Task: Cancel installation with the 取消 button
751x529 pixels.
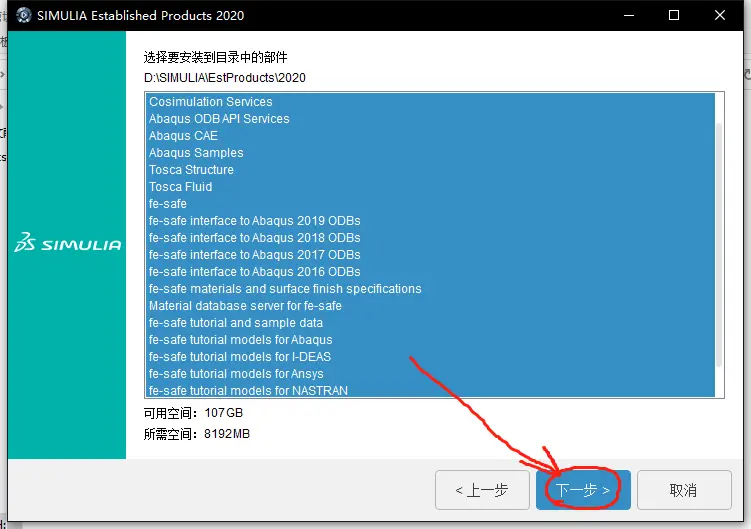Action: 684,490
